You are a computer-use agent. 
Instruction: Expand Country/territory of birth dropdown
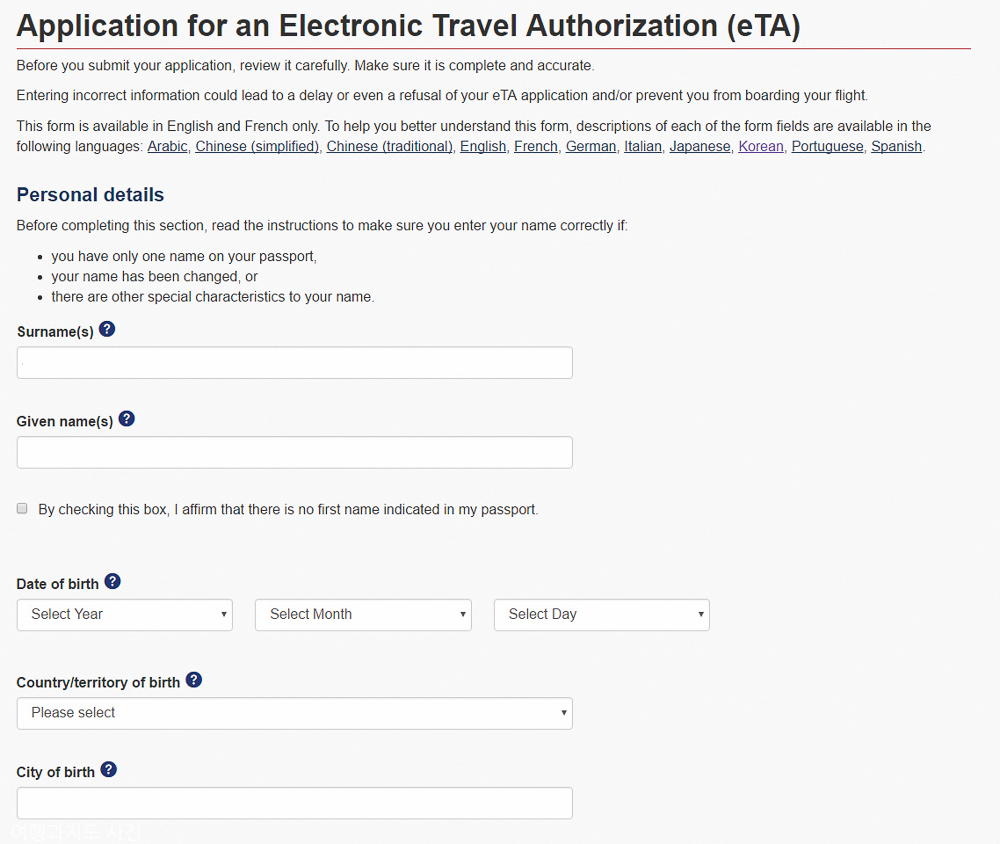pyautogui.click(x=295, y=713)
